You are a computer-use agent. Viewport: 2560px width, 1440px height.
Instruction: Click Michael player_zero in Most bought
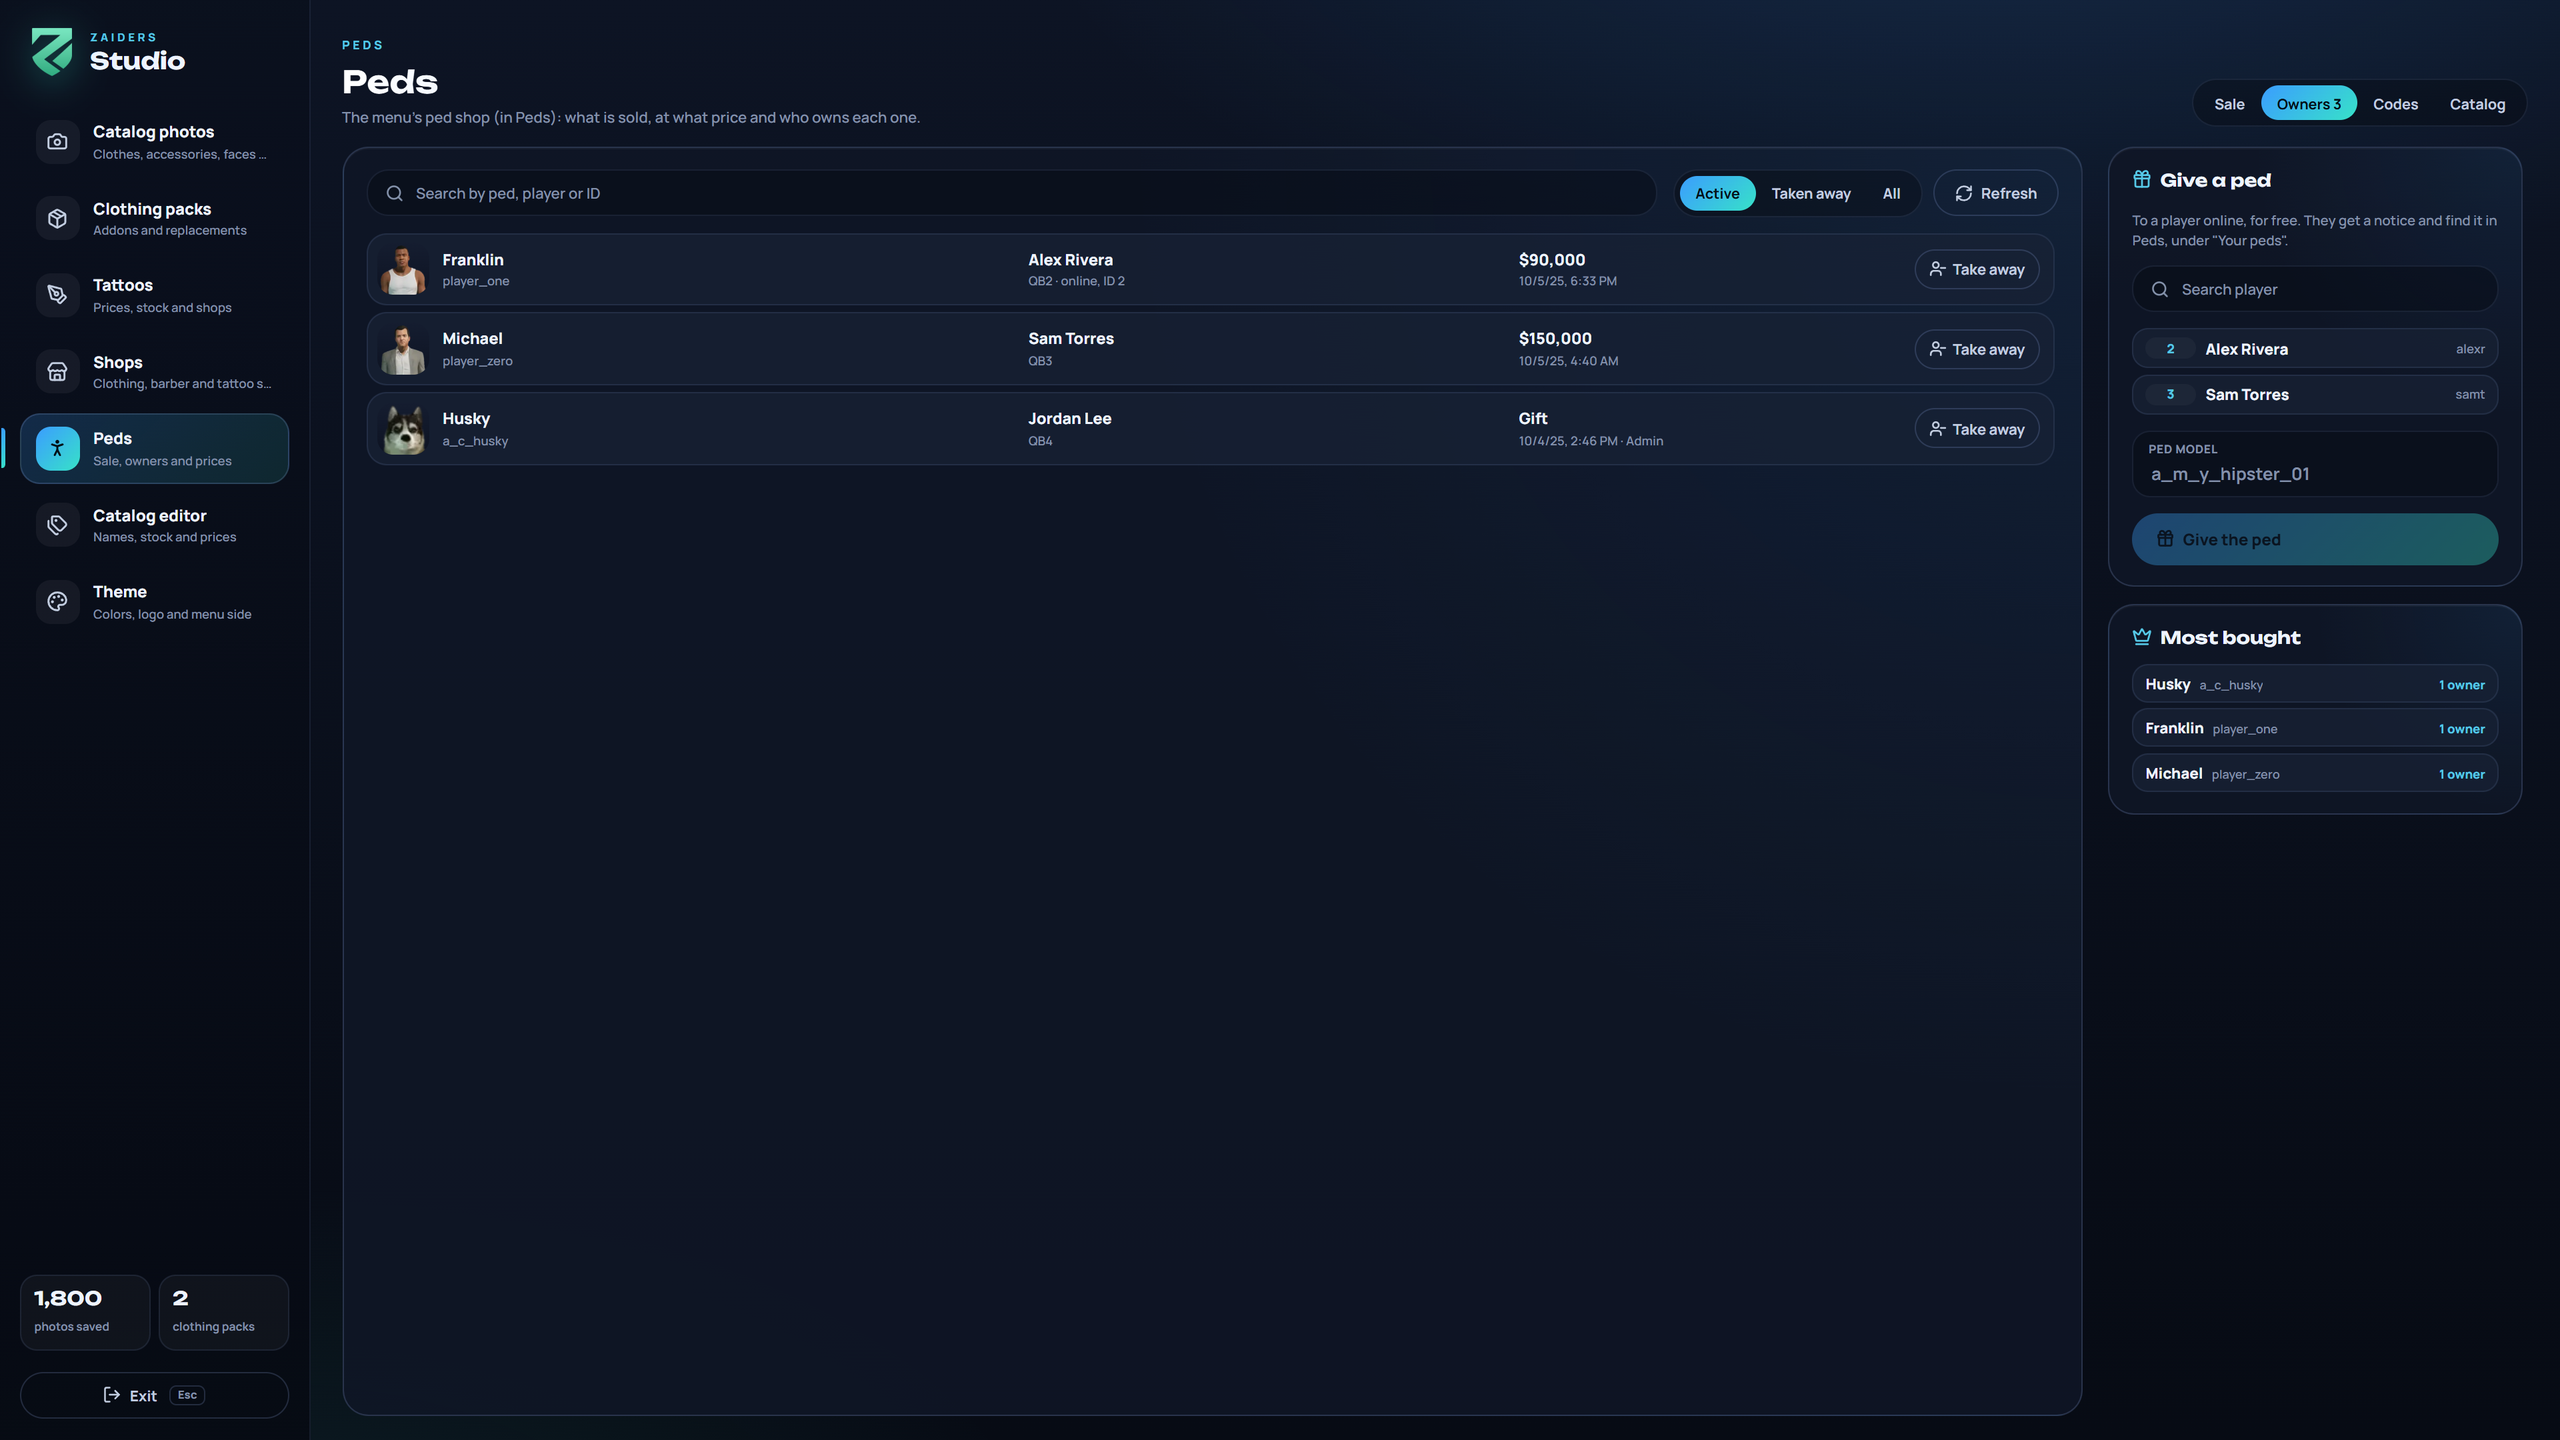pyautogui.click(x=2314, y=773)
